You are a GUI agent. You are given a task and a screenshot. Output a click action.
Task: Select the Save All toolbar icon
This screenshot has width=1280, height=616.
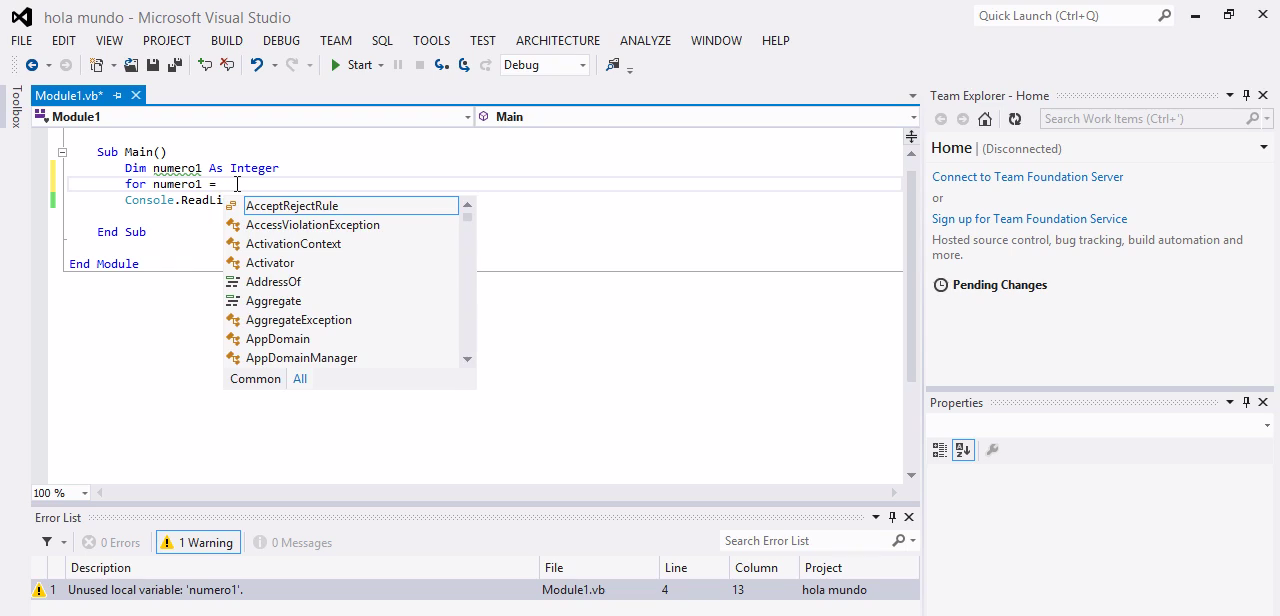click(174, 65)
